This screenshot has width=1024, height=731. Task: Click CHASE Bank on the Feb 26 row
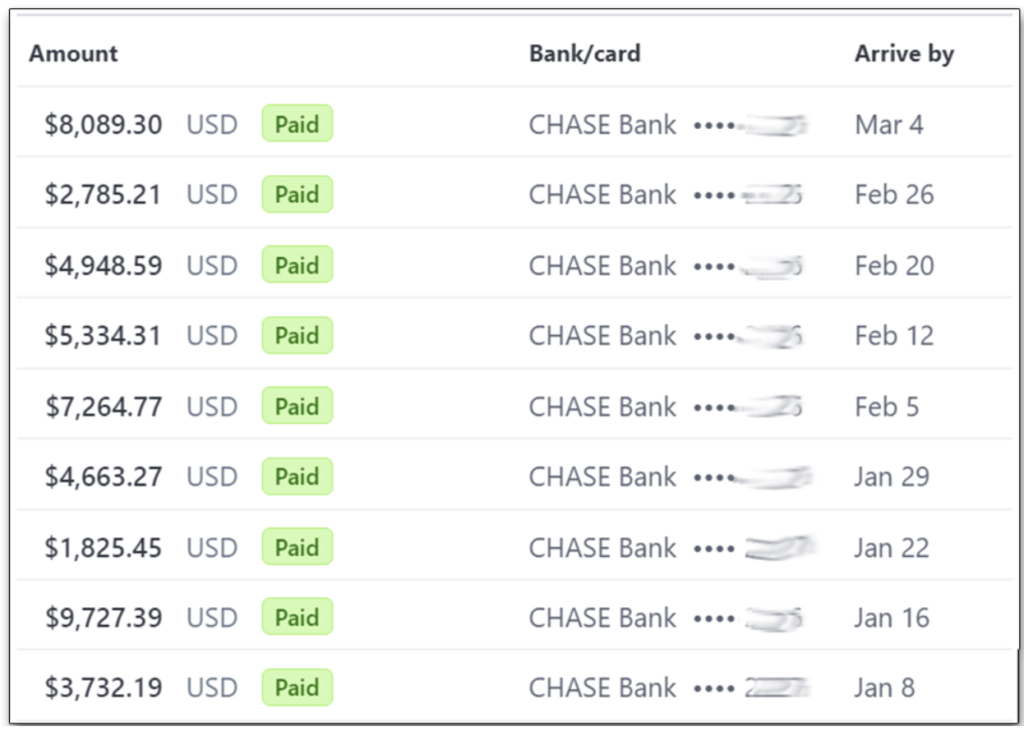pos(602,195)
